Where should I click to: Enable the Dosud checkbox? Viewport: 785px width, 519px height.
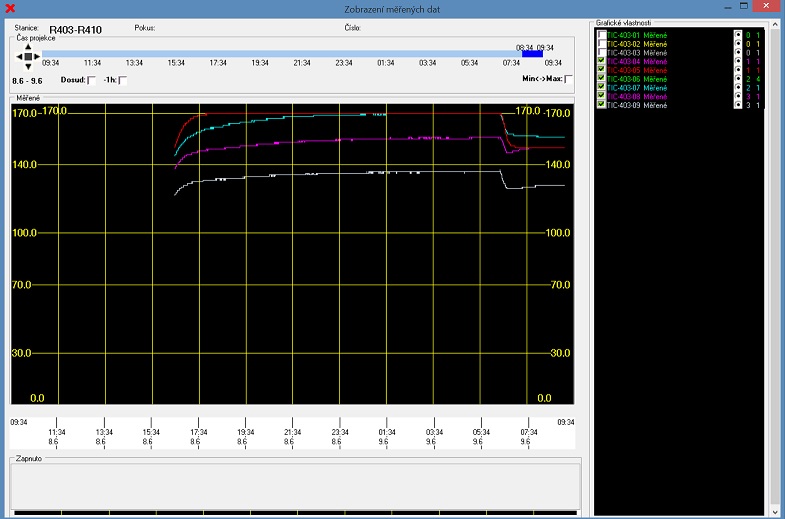[92, 80]
